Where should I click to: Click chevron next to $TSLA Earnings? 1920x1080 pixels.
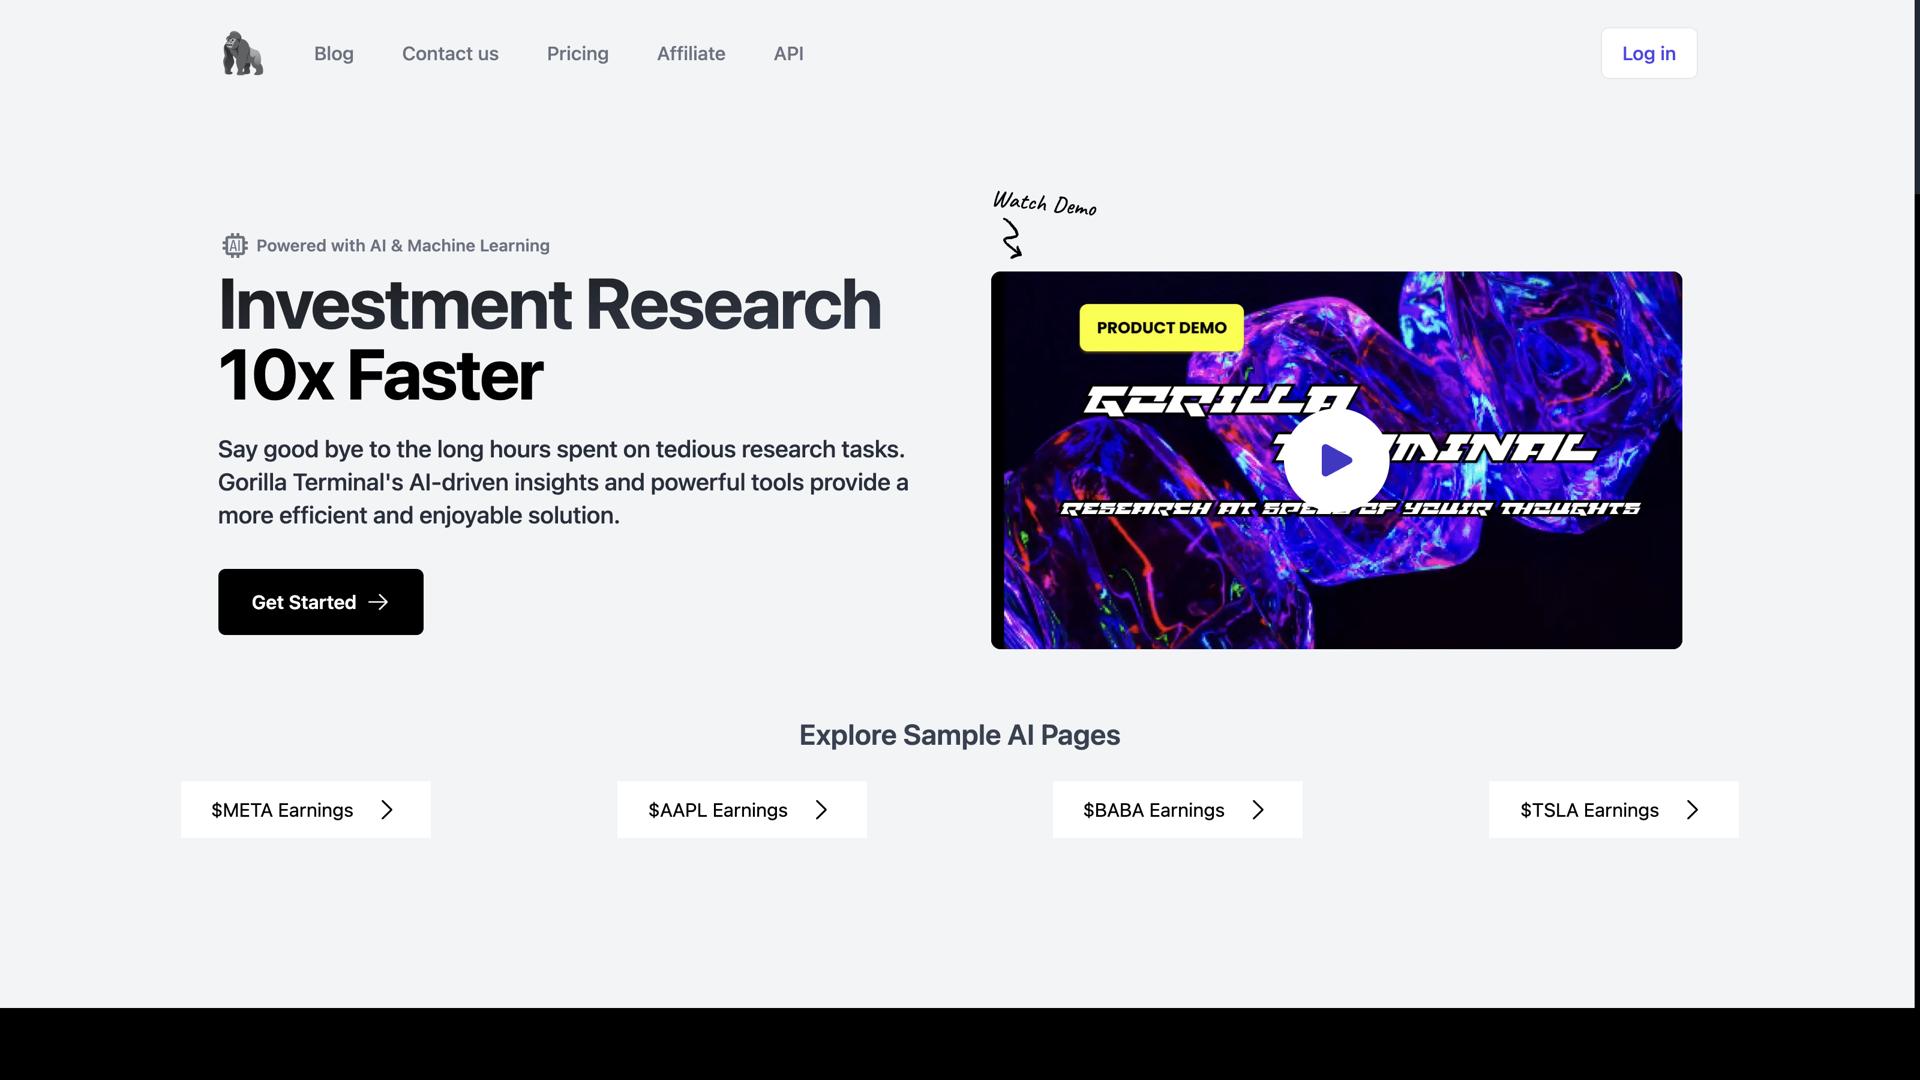(x=1692, y=810)
